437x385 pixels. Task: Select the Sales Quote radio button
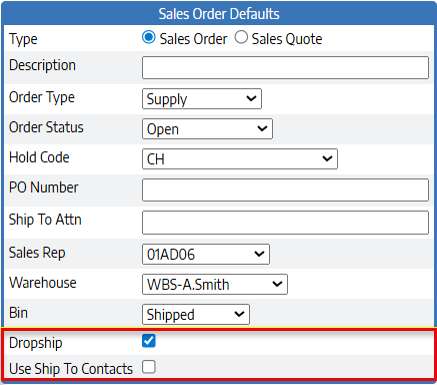click(241, 37)
